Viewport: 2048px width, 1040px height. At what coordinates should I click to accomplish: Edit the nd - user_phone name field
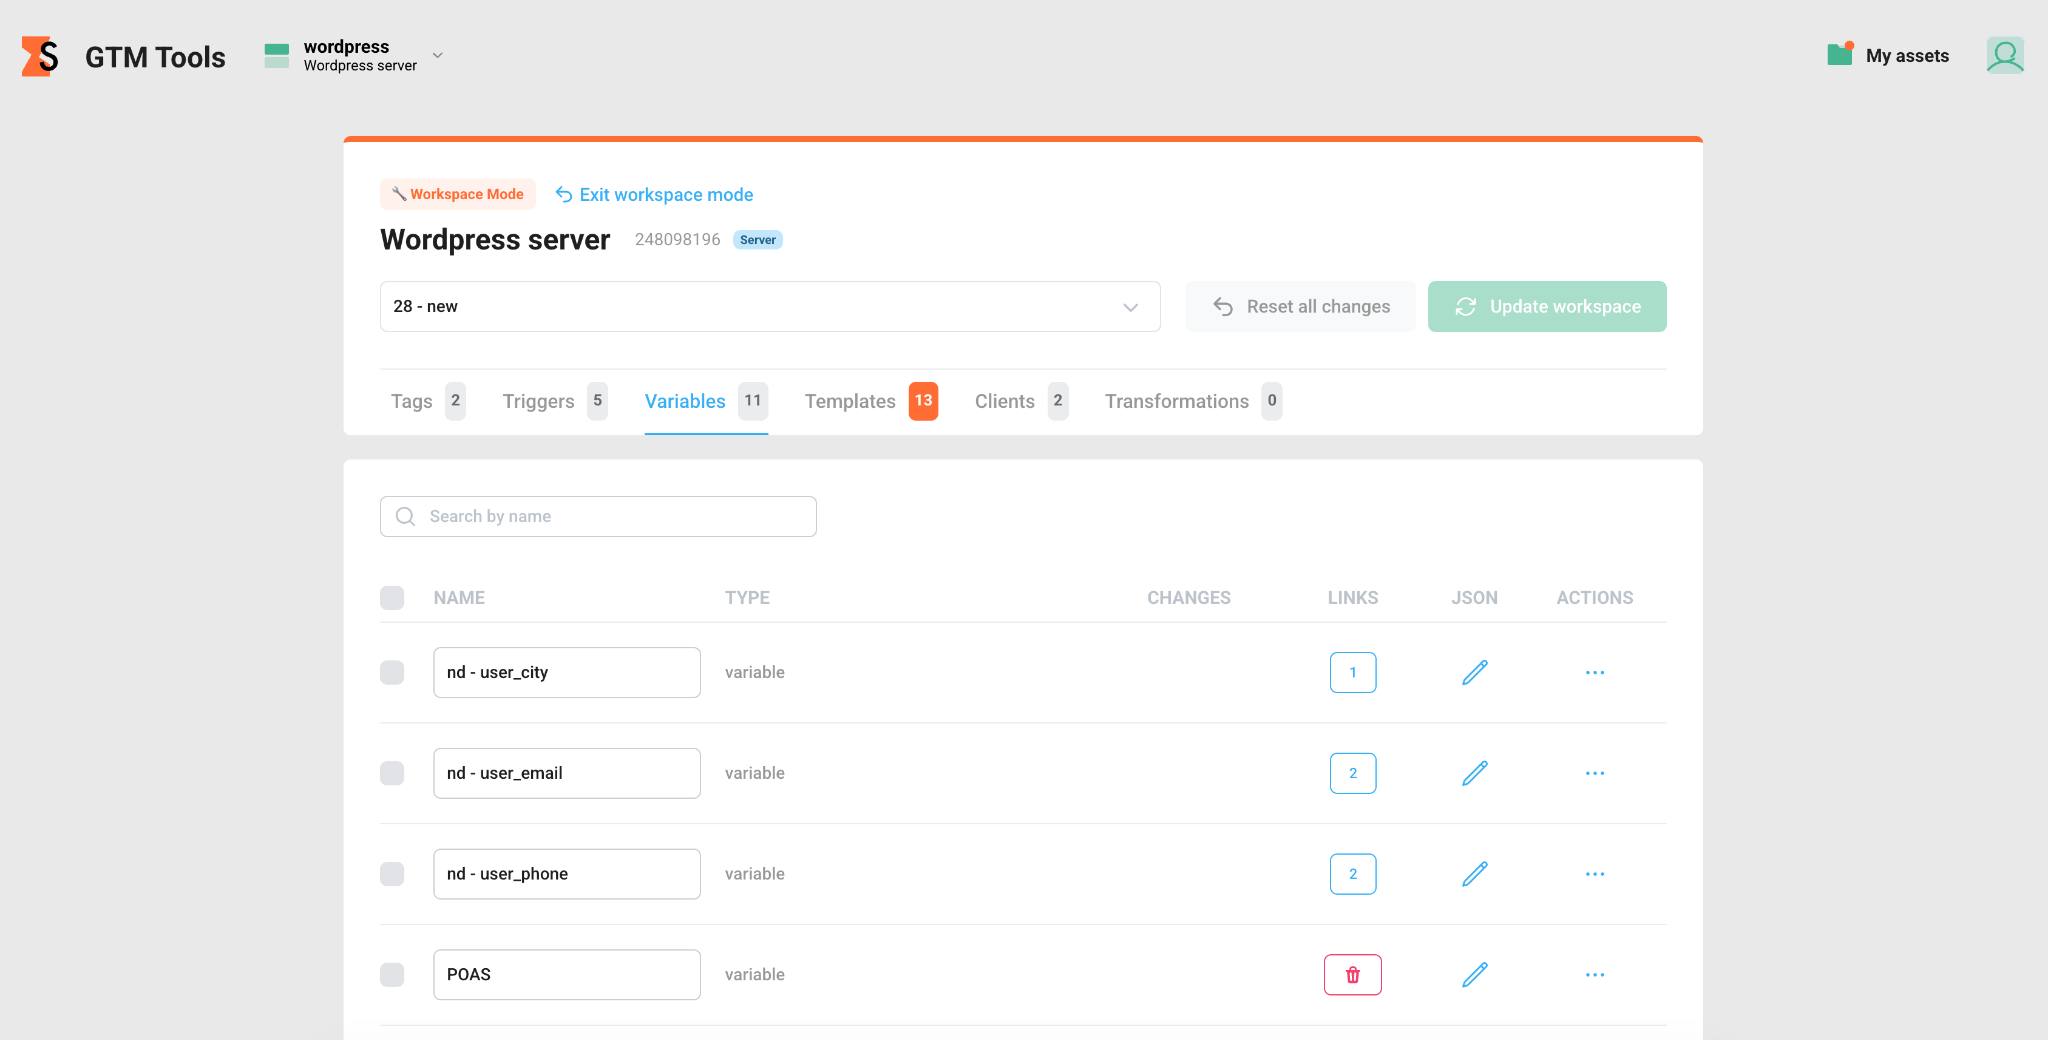(x=567, y=874)
